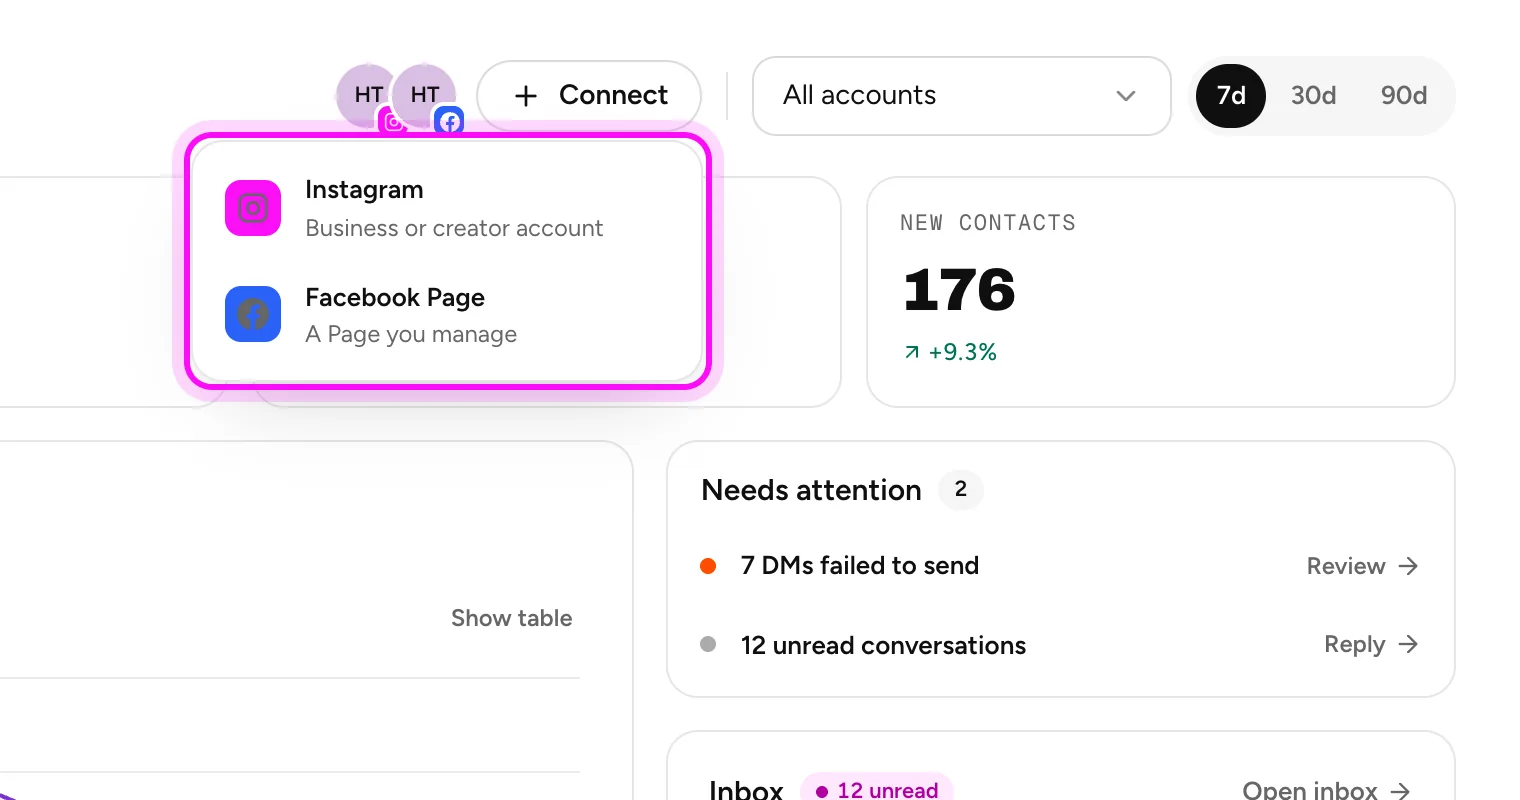Viewport: 1520px width, 800px height.
Task: Click the Reply link
Action: (x=1372, y=644)
